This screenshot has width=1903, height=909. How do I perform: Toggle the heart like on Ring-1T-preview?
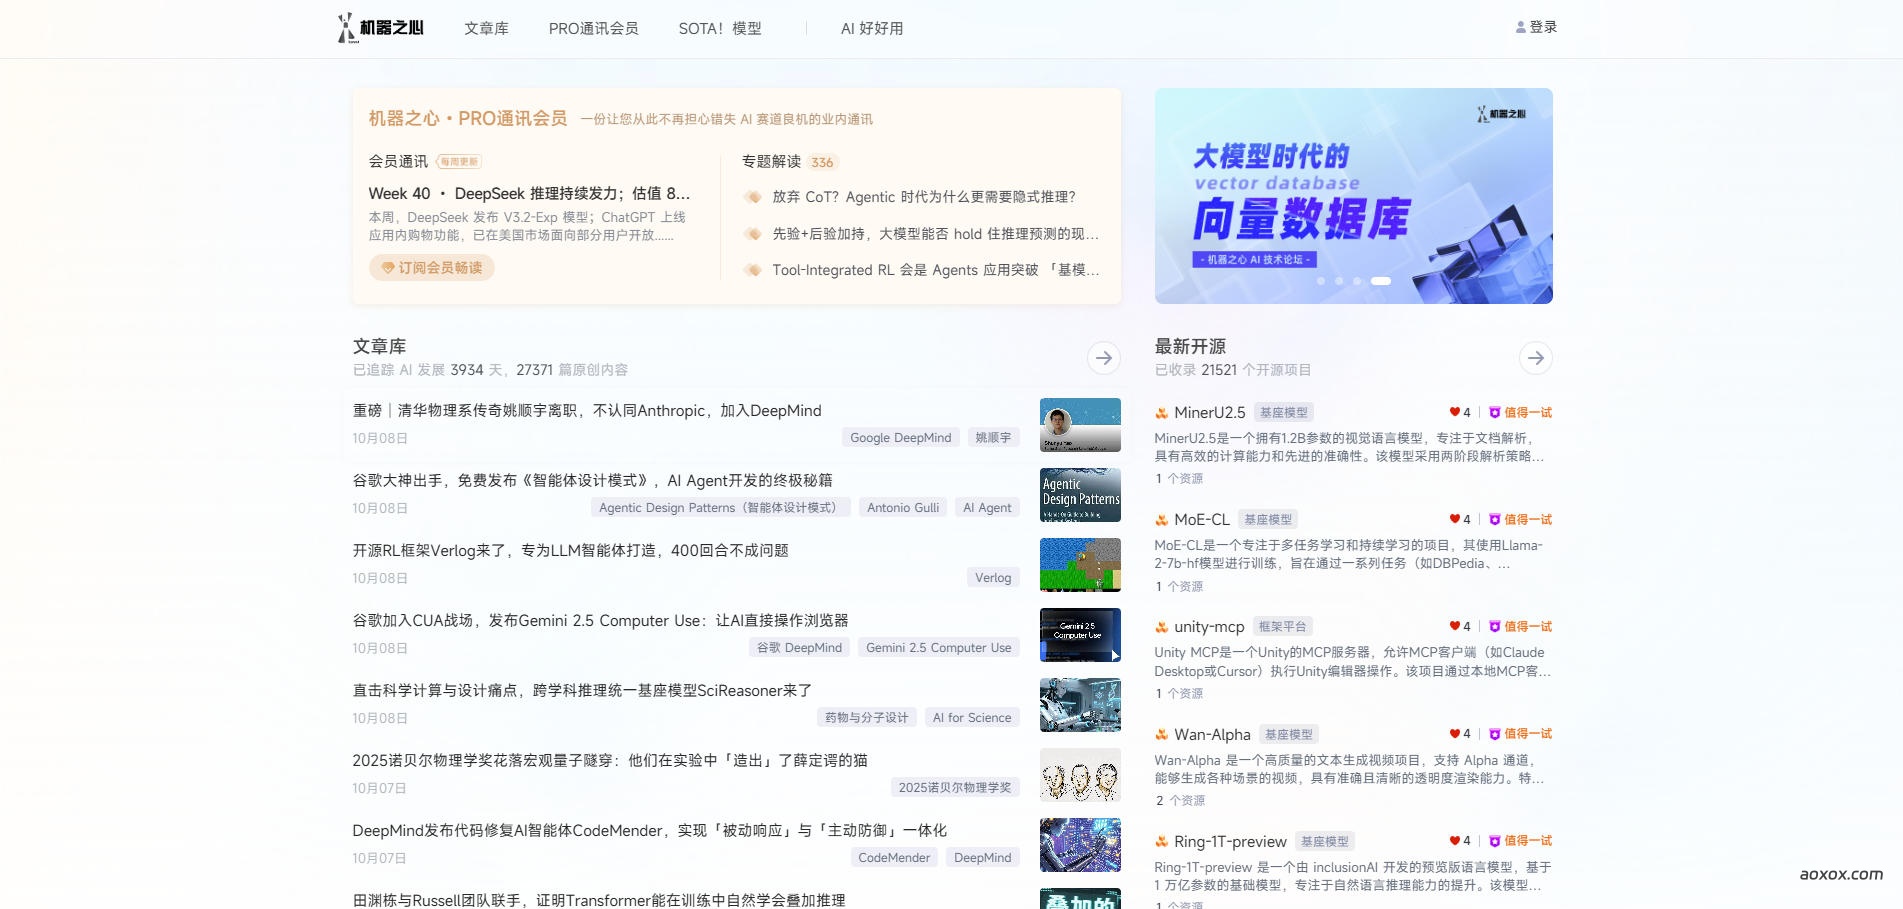tap(1454, 841)
